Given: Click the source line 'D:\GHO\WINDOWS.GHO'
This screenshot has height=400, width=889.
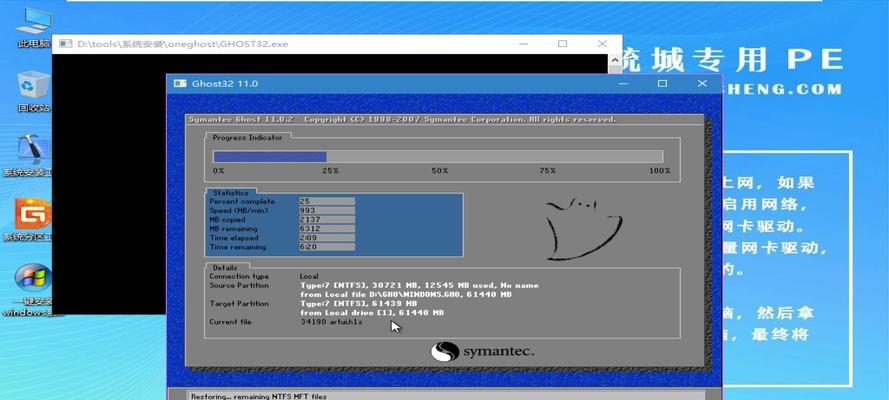Looking at the screenshot, I should coord(406,295).
